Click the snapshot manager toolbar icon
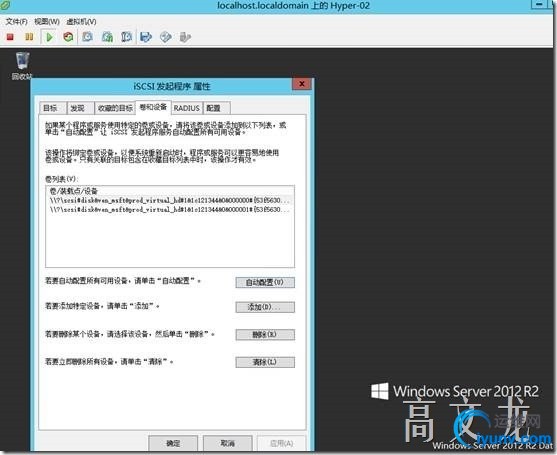557x455 pixels. pyautogui.click(x=126, y=37)
